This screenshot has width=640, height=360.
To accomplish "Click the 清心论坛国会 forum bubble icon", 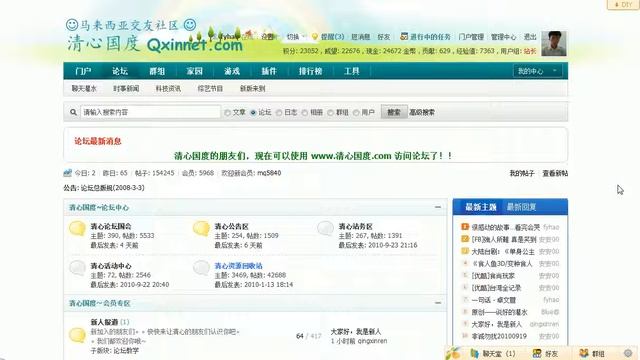I will (x=77, y=229).
